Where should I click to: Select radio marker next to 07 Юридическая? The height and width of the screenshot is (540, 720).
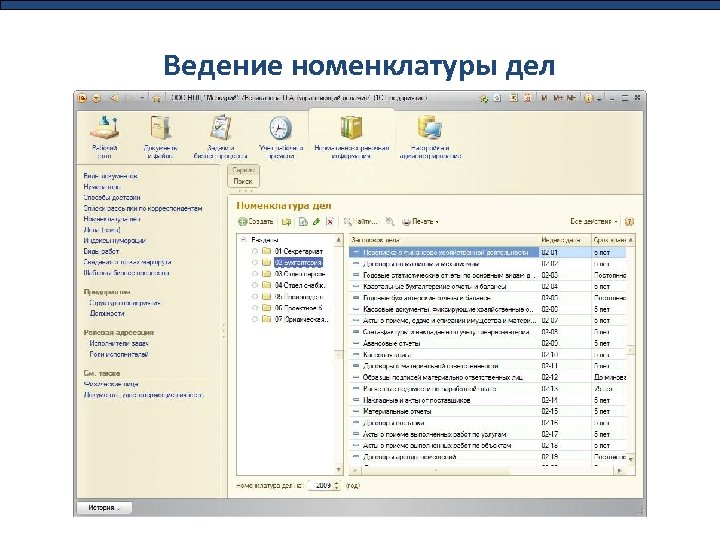tap(255, 319)
